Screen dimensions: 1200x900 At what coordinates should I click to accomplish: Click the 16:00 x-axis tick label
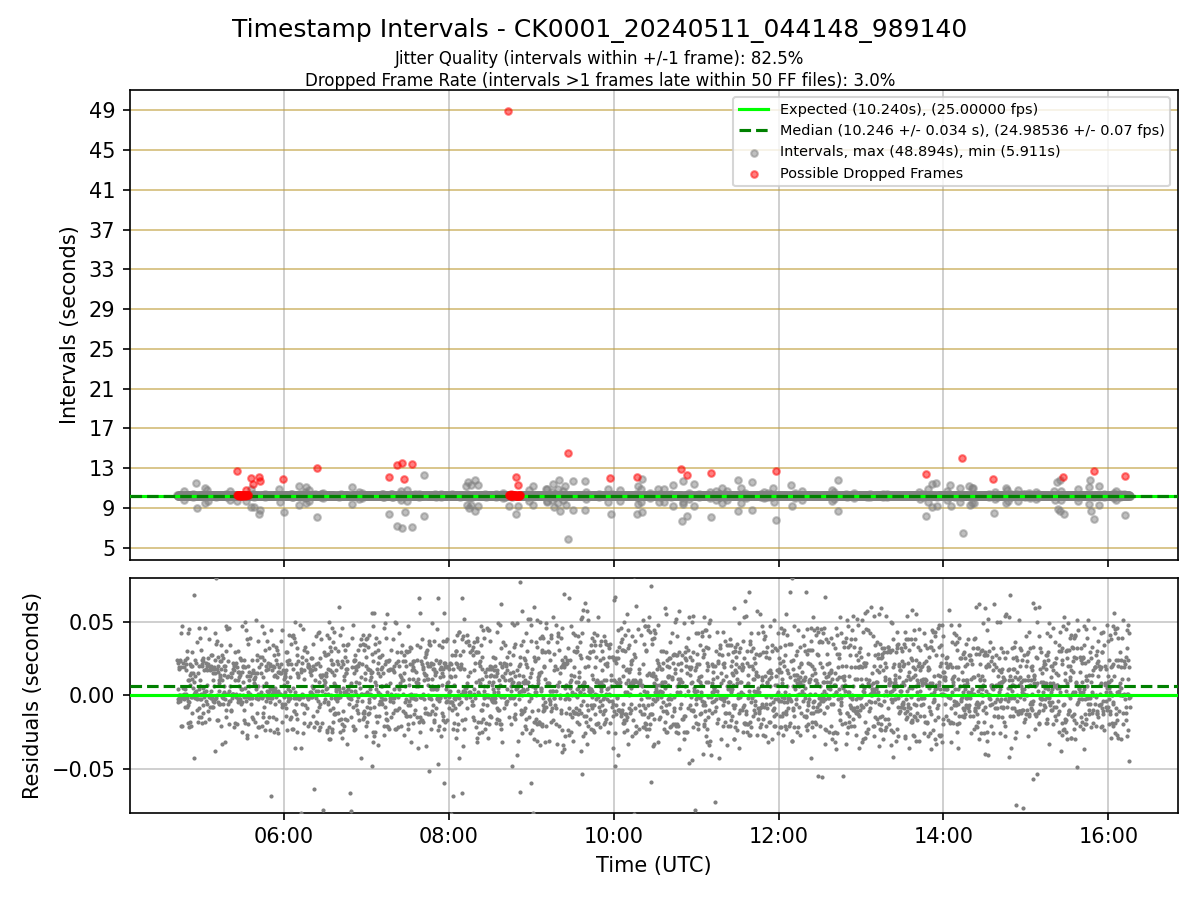1108,834
